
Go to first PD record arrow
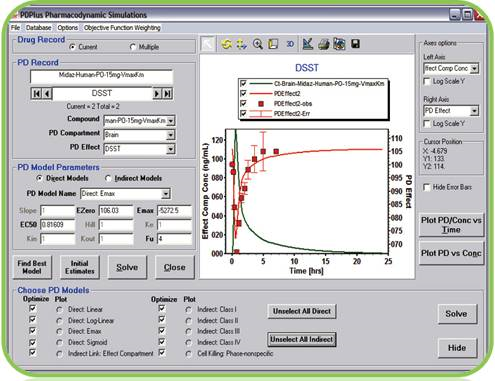[x=36, y=94]
